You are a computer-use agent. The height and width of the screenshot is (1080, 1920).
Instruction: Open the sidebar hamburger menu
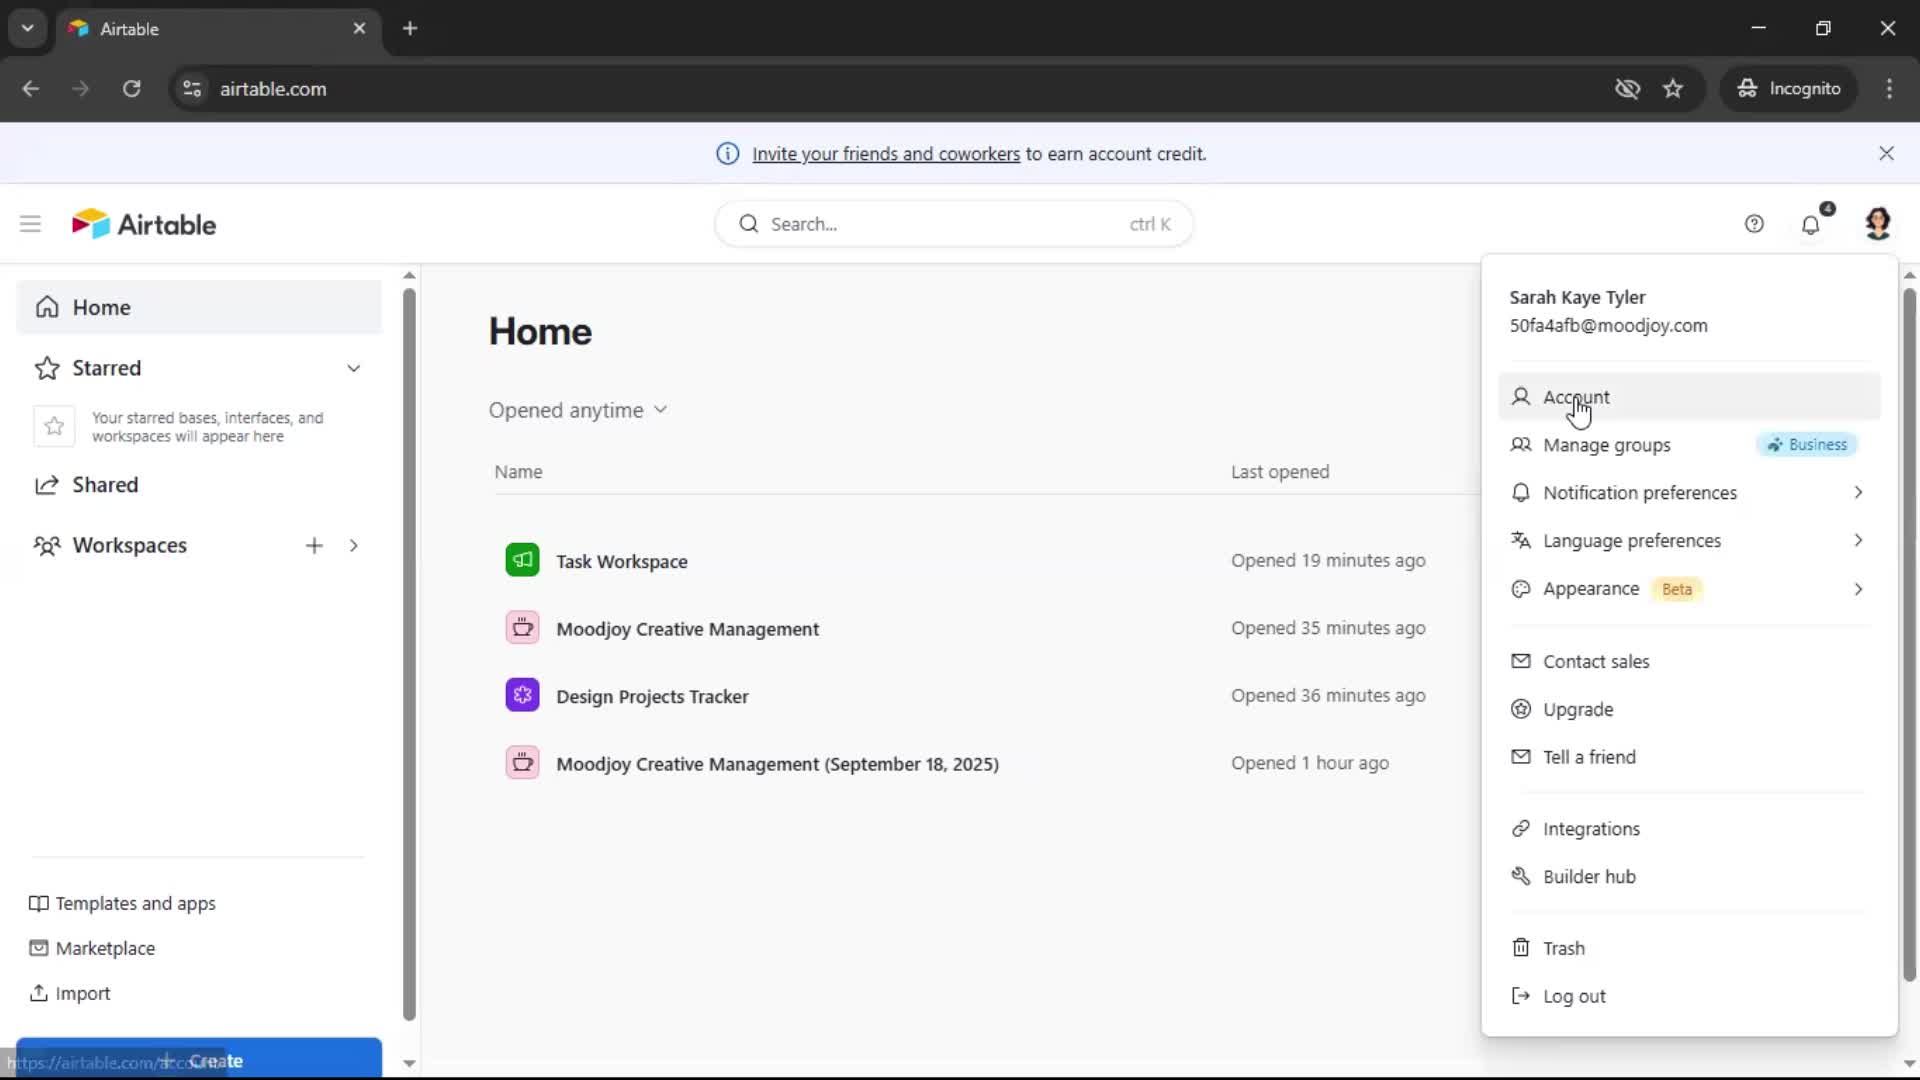(x=30, y=224)
